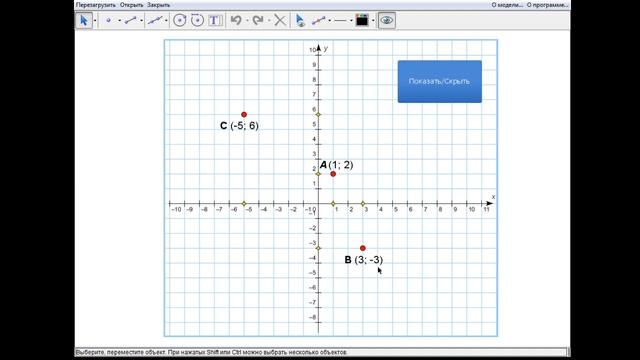
Task: Select the circle by center tool
Action: pos(180,20)
